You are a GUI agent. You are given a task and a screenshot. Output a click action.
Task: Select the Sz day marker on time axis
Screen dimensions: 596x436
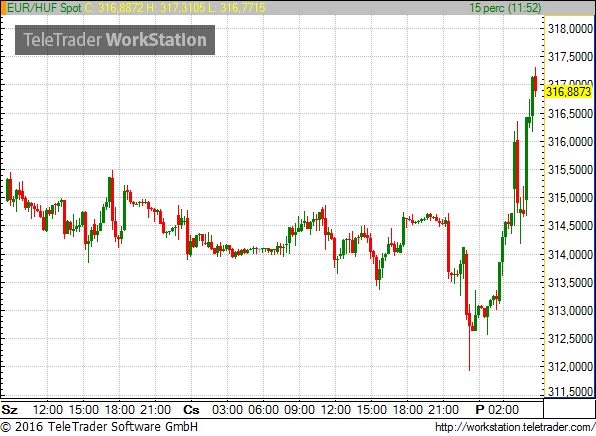(x=10, y=410)
